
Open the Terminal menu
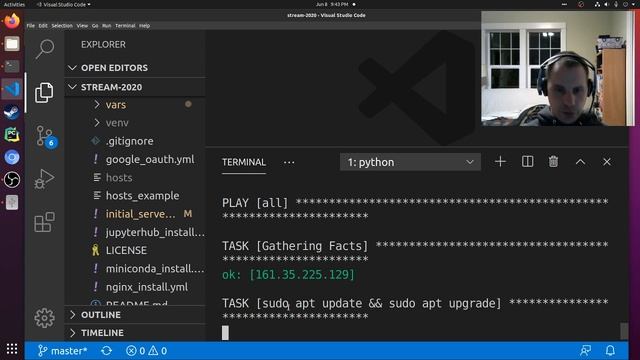tap(125, 25)
